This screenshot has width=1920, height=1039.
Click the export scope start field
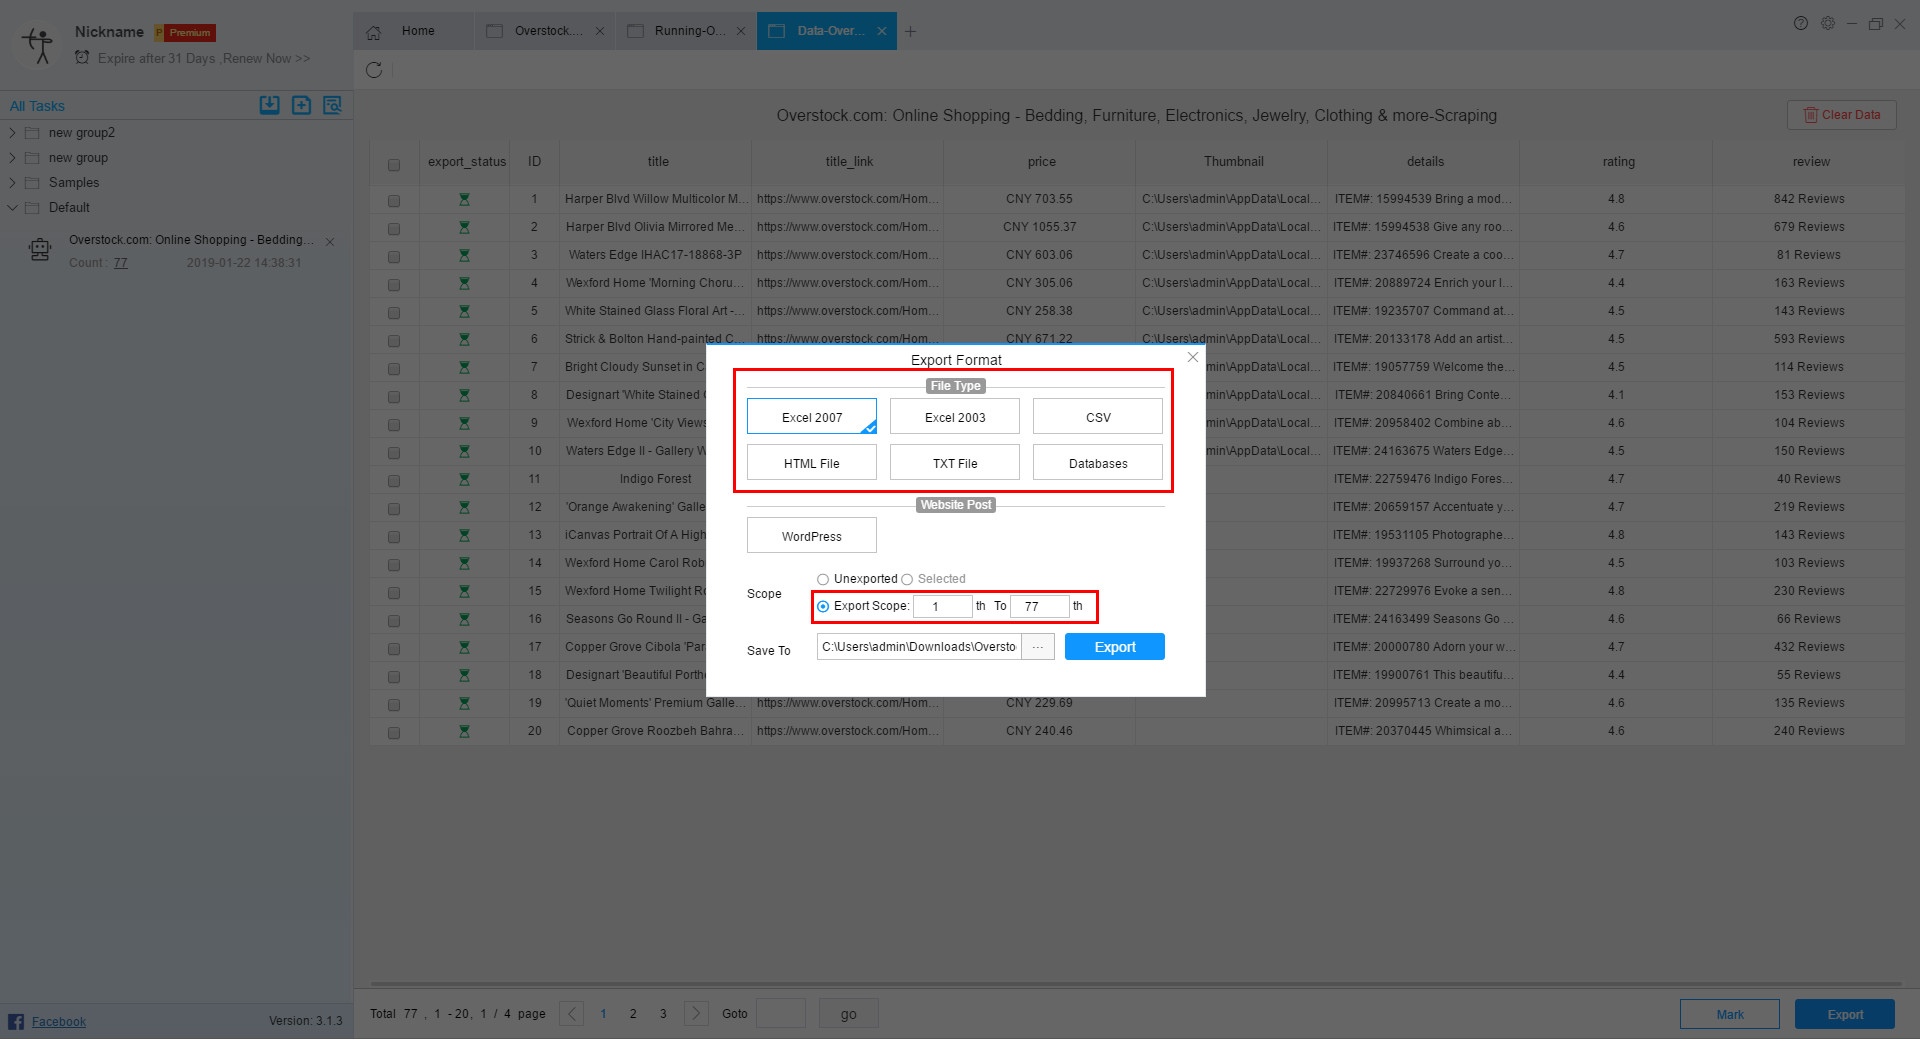943,606
